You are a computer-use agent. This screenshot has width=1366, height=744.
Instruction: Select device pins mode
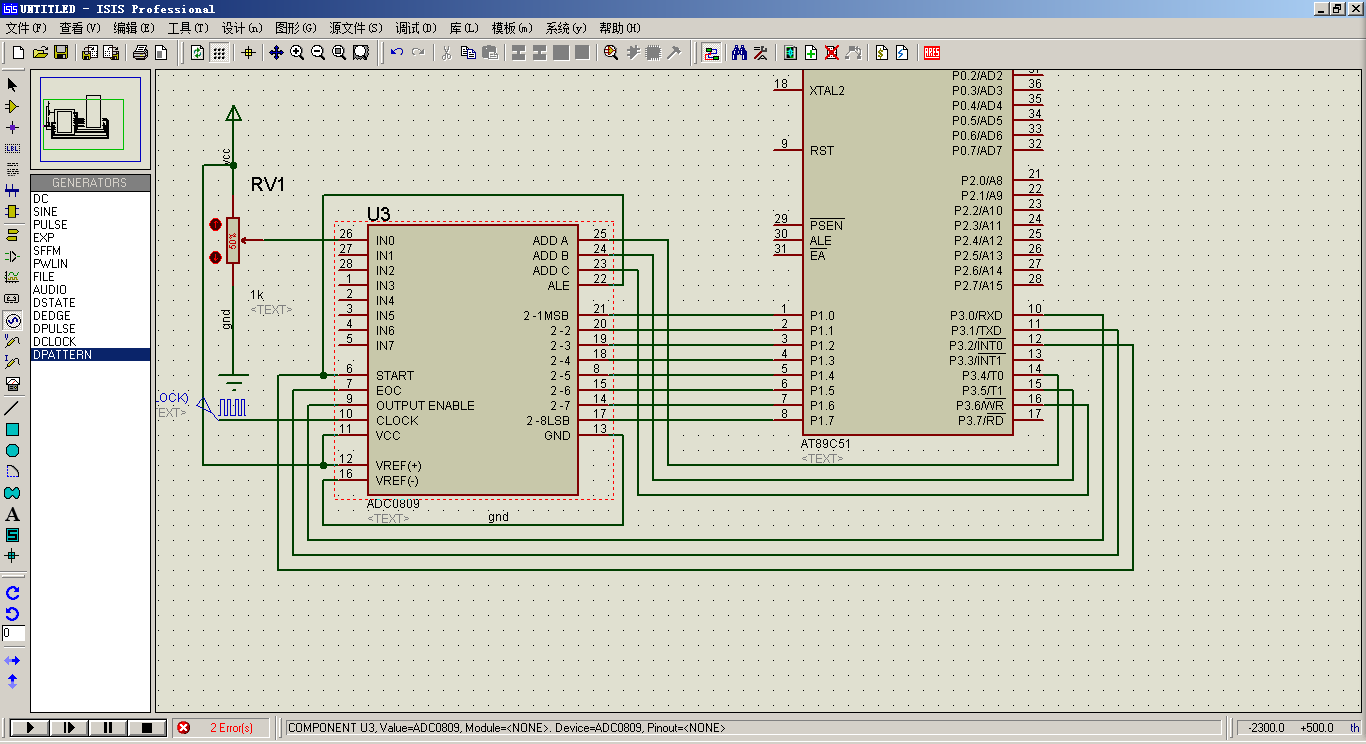pyautogui.click(x=13, y=256)
